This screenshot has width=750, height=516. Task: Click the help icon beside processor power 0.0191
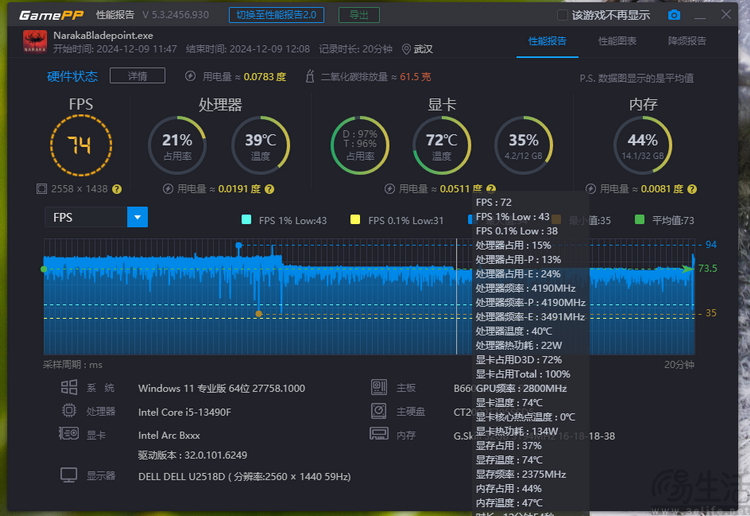pos(269,189)
